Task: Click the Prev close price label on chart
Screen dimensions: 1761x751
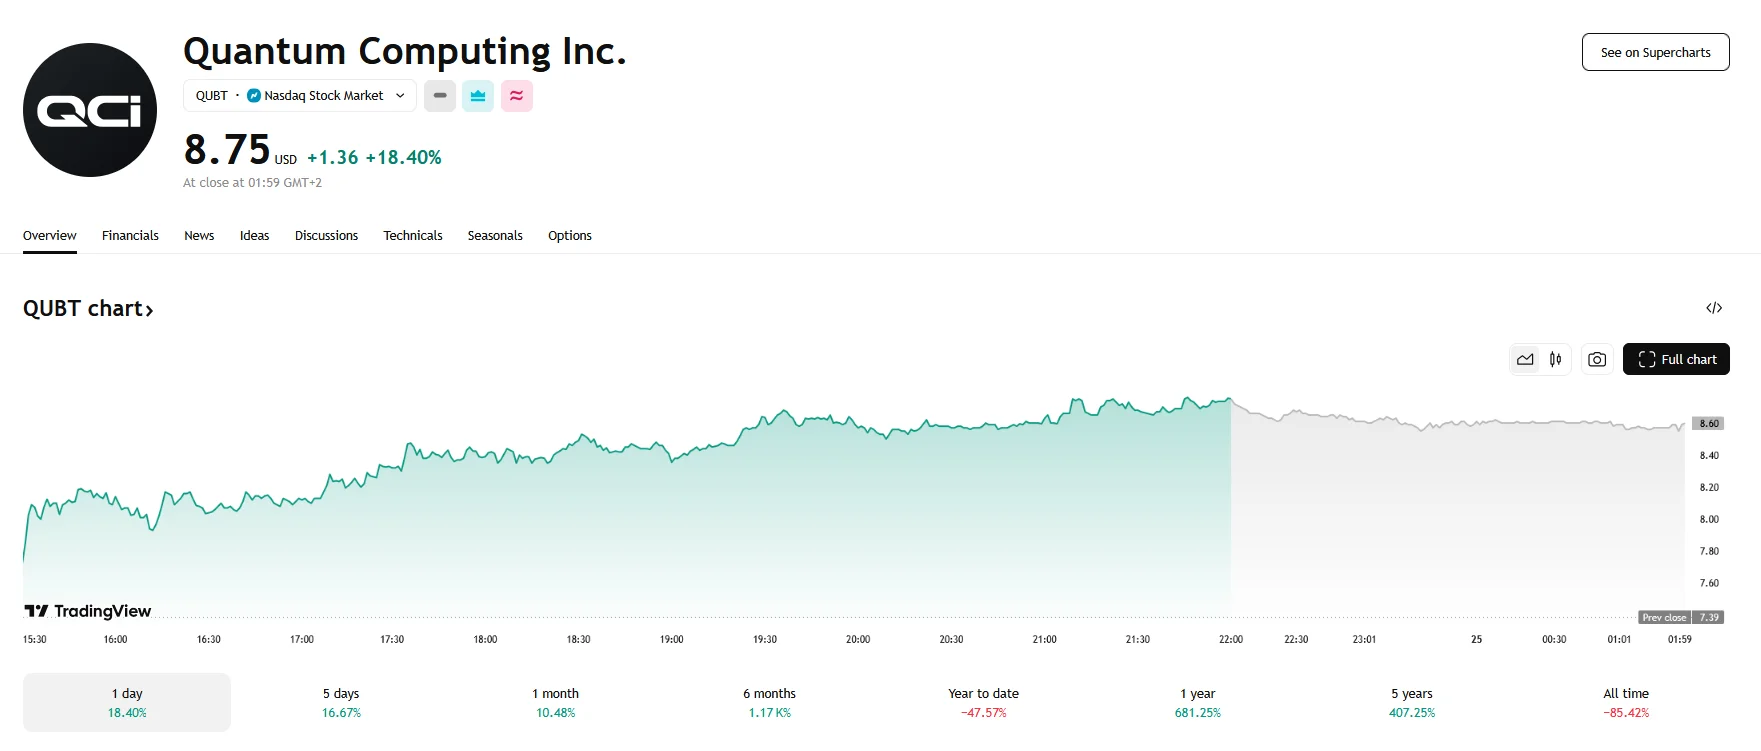Action: (x=1664, y=618)
